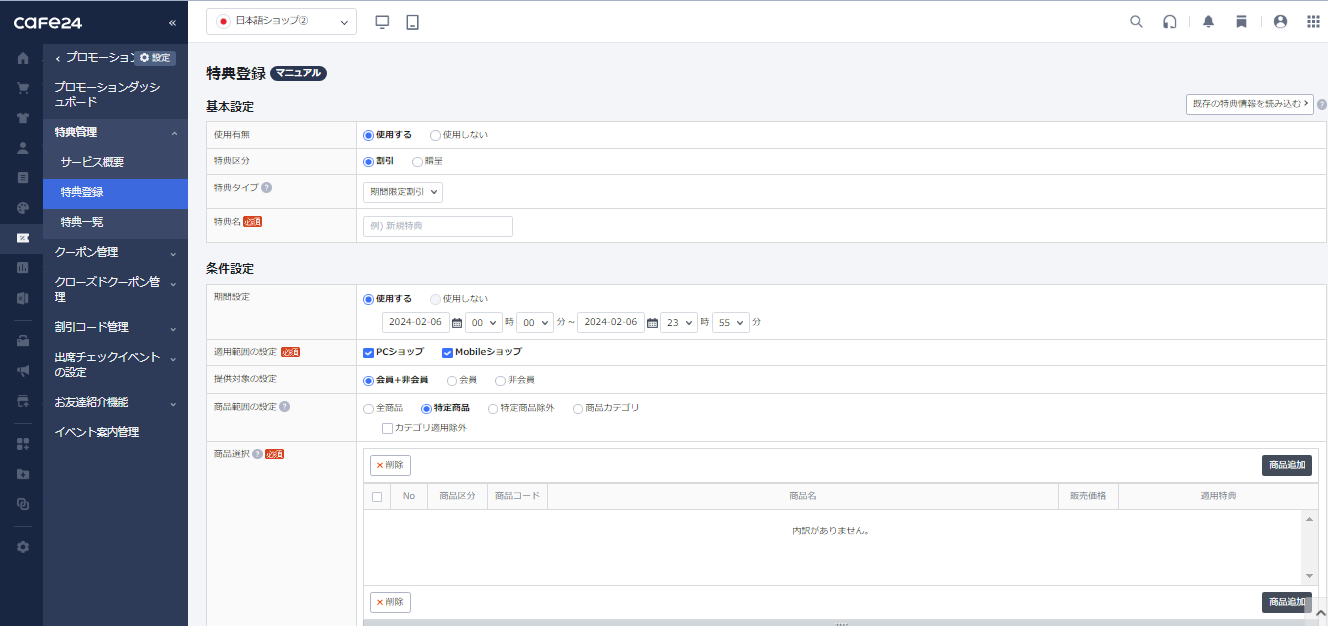This screenshot has width=1328, height=626.
Task: Select the 全商品 radio button
Action: pyautogui.click(x=368, y=408)
